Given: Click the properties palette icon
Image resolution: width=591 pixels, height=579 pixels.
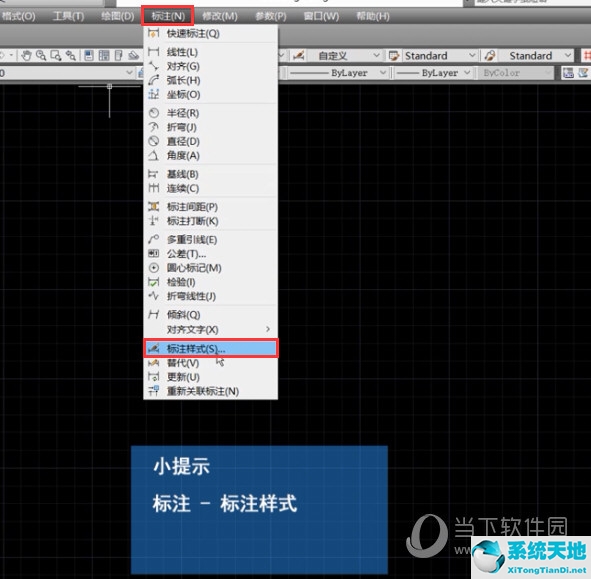Looking at the screenshot, I should point(89,56).
